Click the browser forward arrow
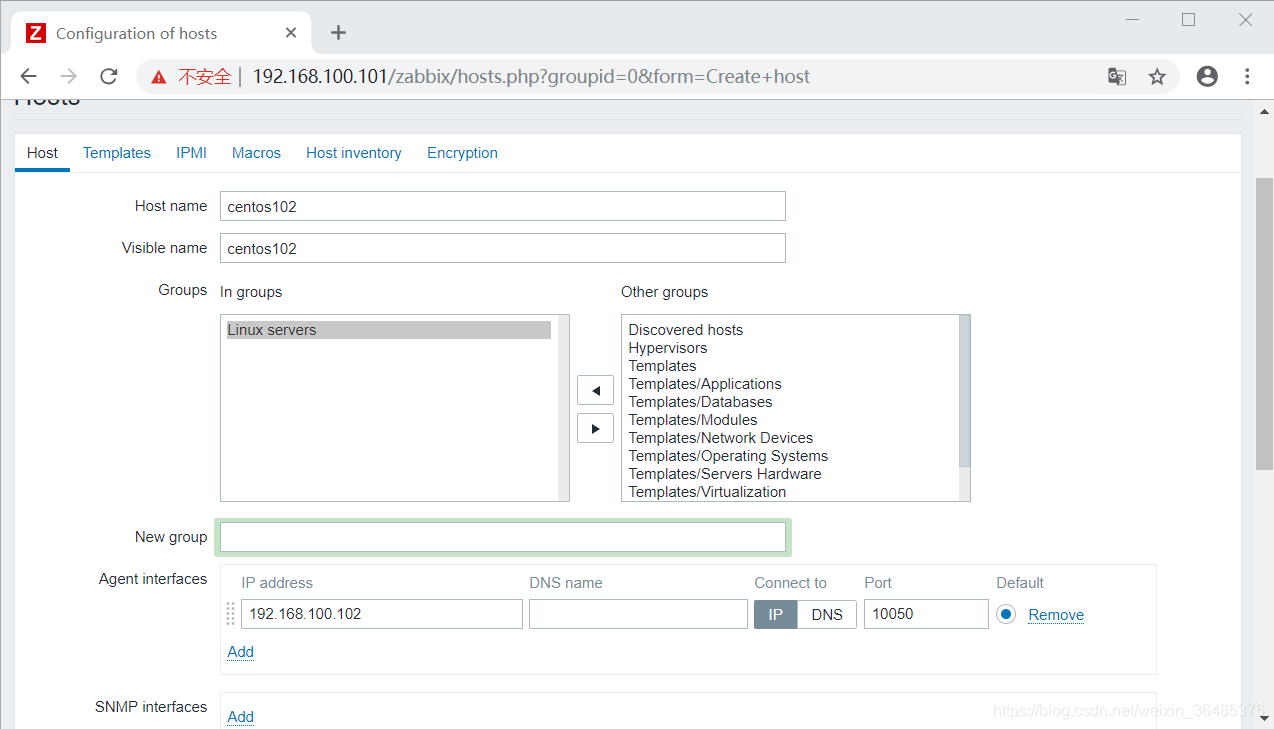 (x=68, y=76)
